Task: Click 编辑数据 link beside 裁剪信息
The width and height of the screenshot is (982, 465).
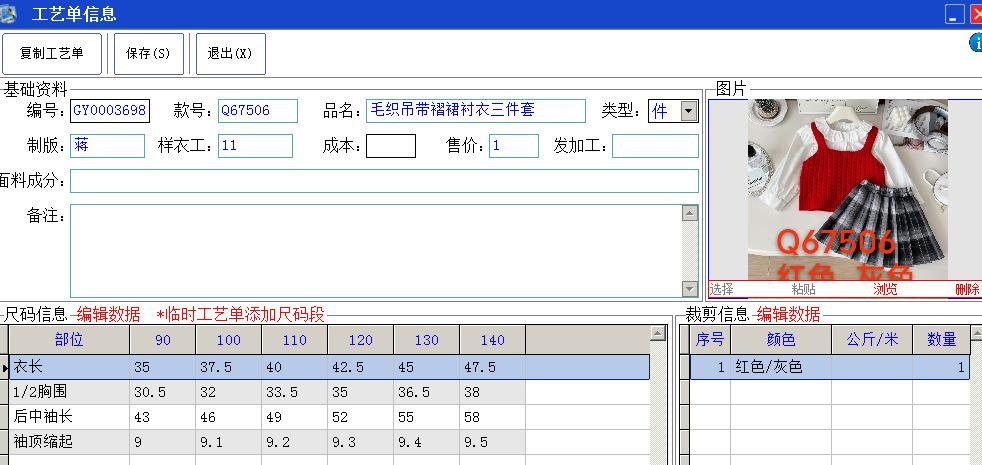Action: tap(788, 314)
